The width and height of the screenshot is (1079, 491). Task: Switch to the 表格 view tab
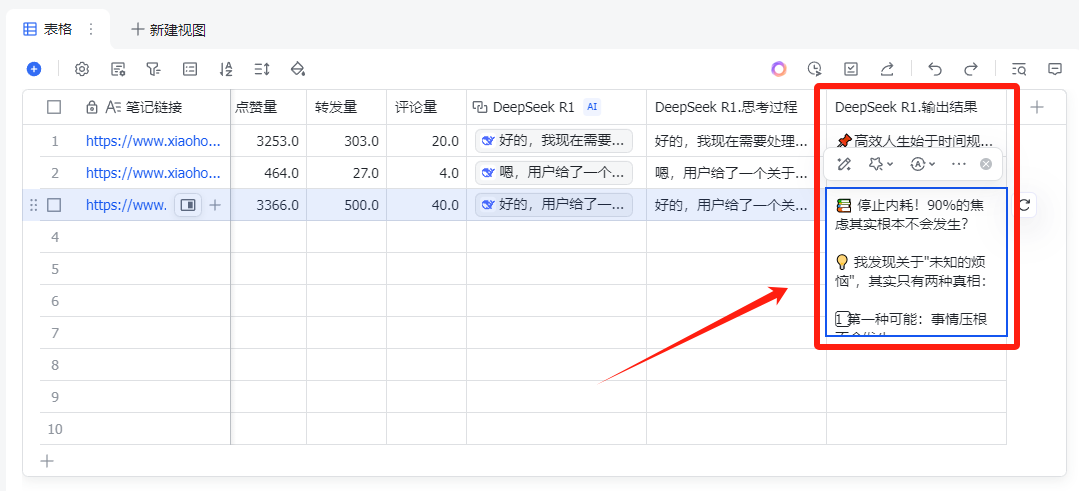point(48,29)
